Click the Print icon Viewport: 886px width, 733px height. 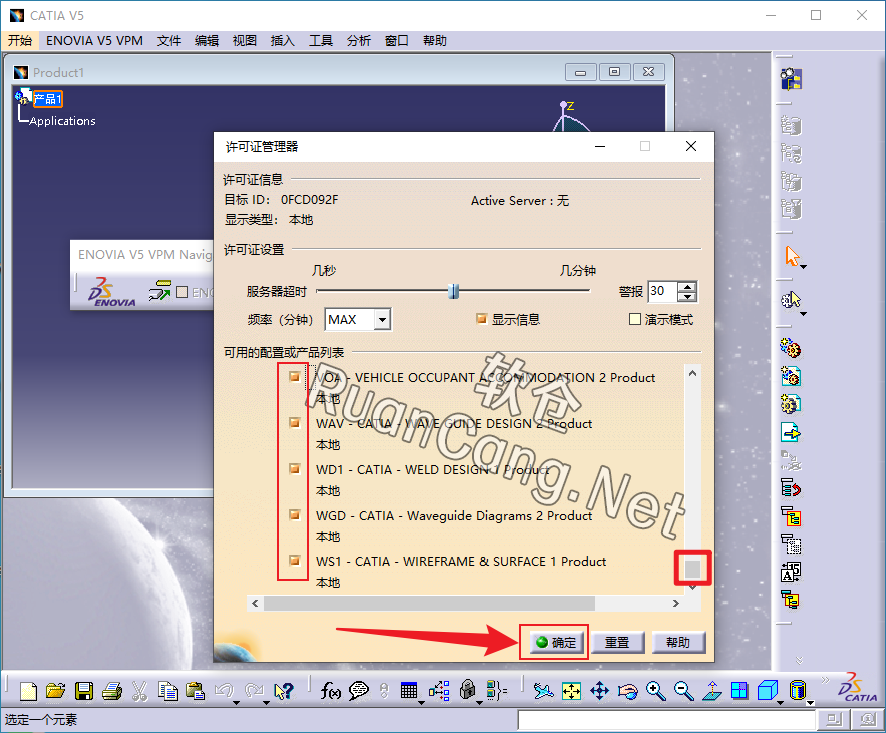tap(112, 691)
